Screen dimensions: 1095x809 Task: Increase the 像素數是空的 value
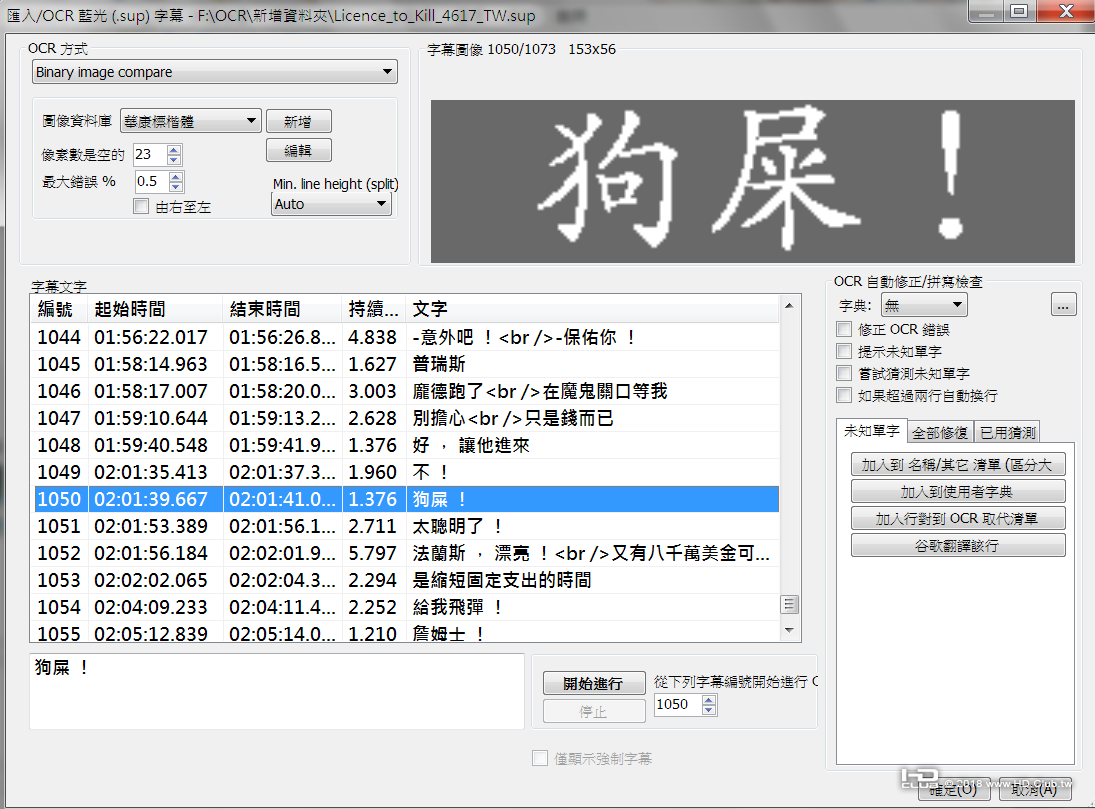pyautogui.click(x=175, y=150)
